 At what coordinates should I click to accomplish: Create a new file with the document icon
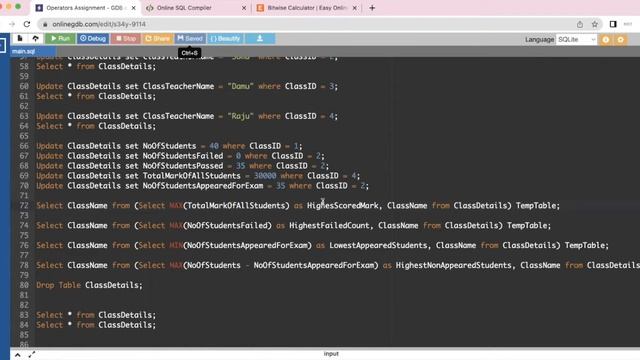(20, 38)
